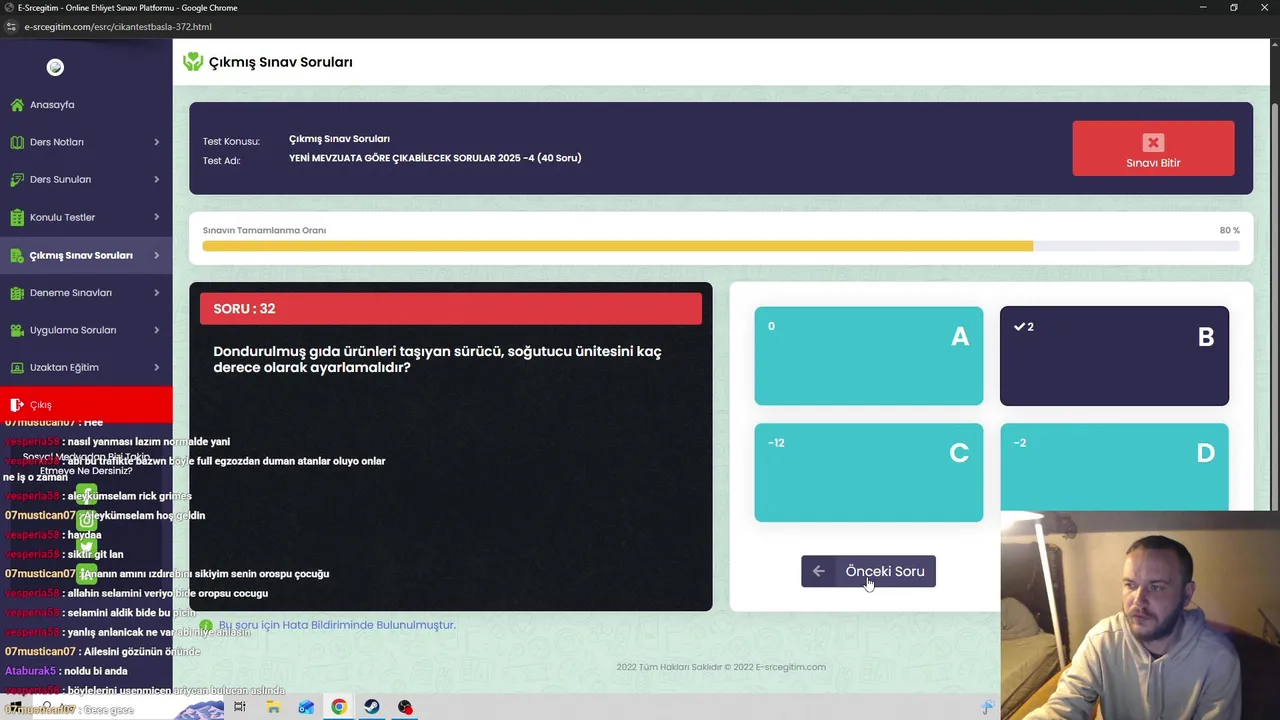Open the Konulu Testler menu label
Image resolution: width=1280 pixels, height=720 pixels.
pos(62,217)
